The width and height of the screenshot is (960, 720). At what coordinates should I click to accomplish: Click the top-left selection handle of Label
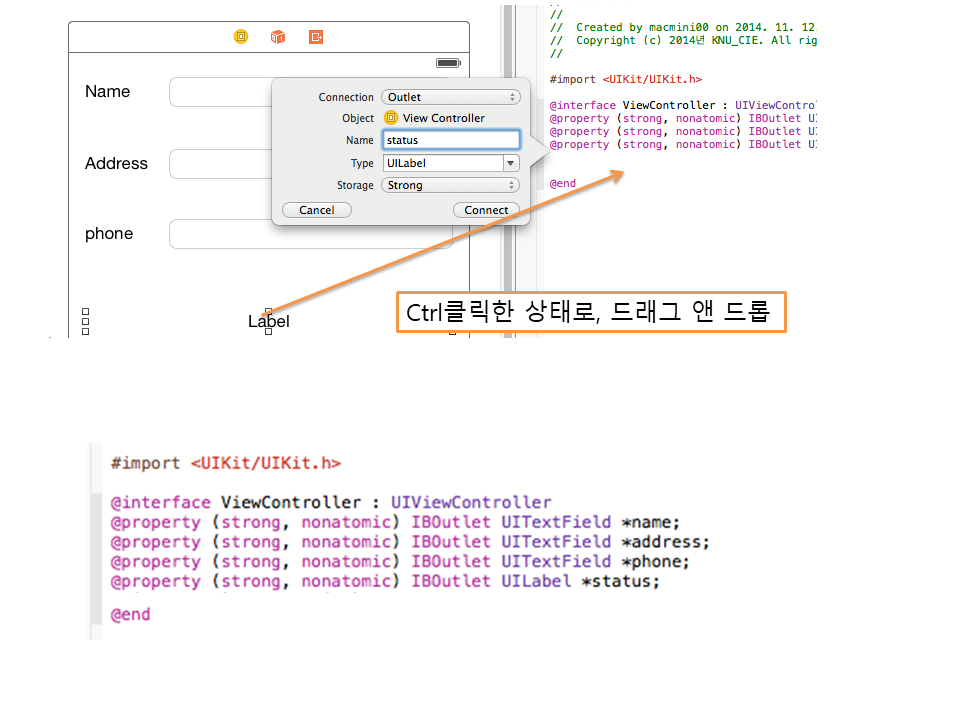point(85,312)
